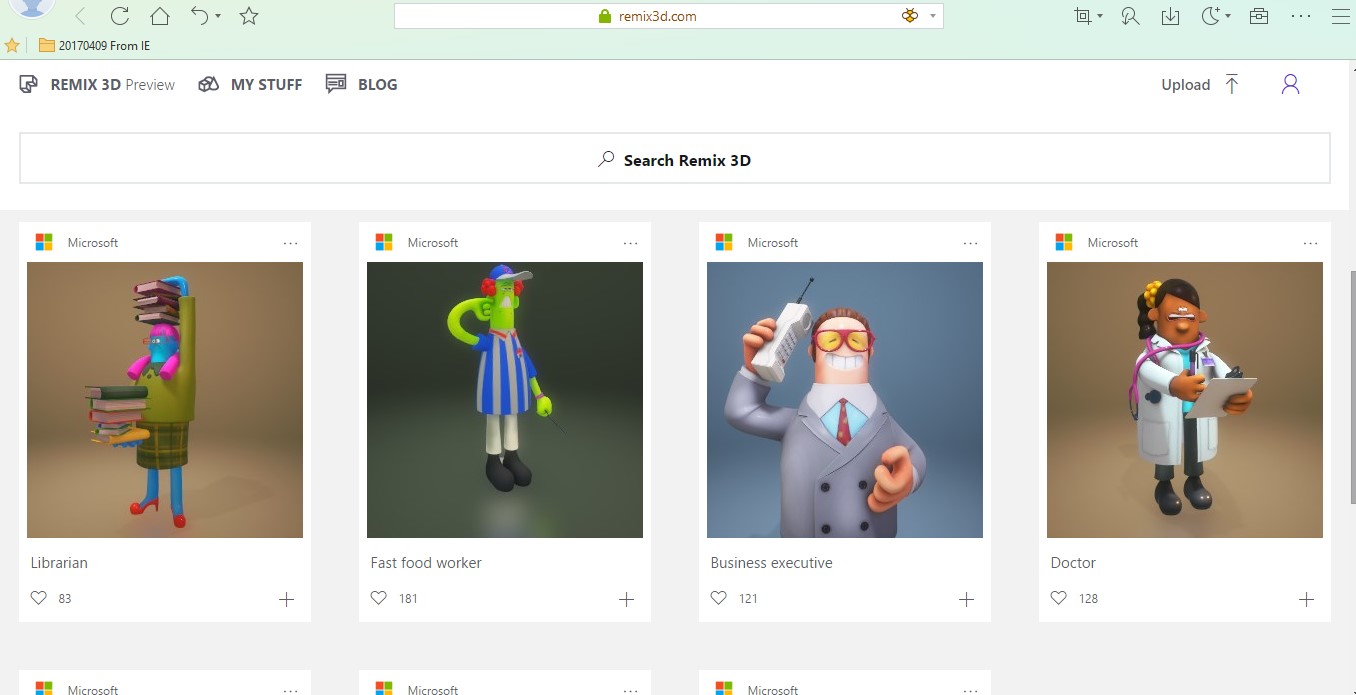Open the options menu on the Librarian card
This screenshot has width=1356, height=695.
[290, 242]
